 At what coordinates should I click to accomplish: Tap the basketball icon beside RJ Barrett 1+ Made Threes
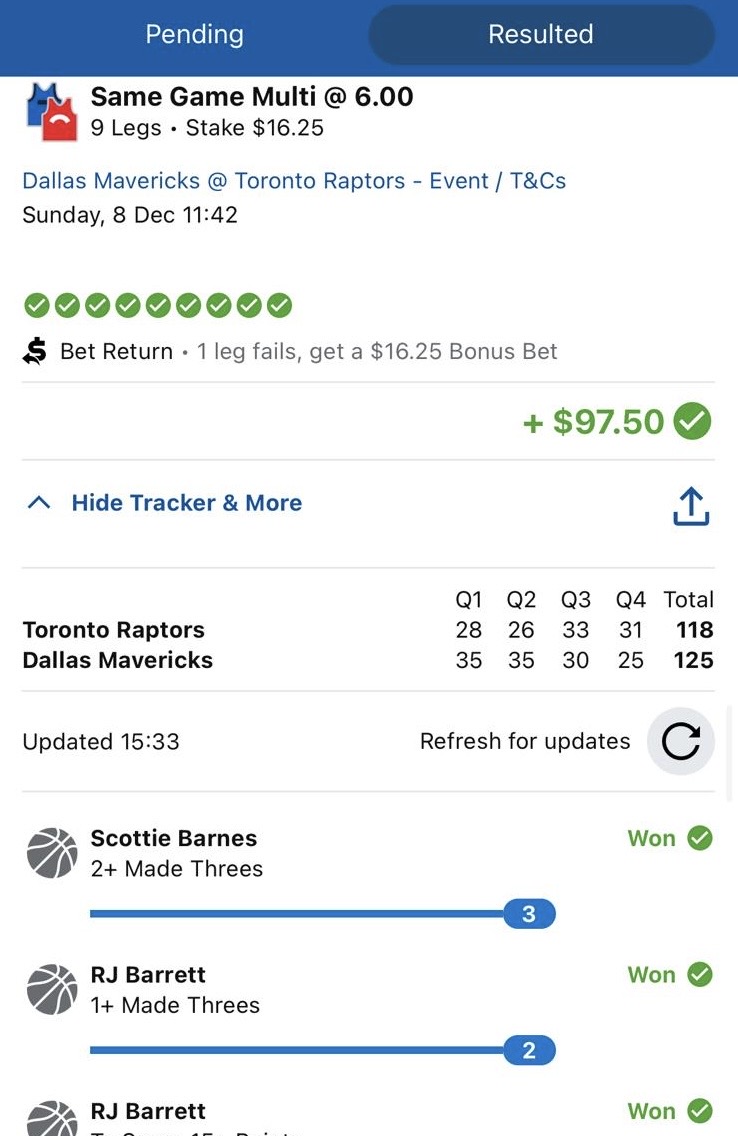tap(52, 990)
